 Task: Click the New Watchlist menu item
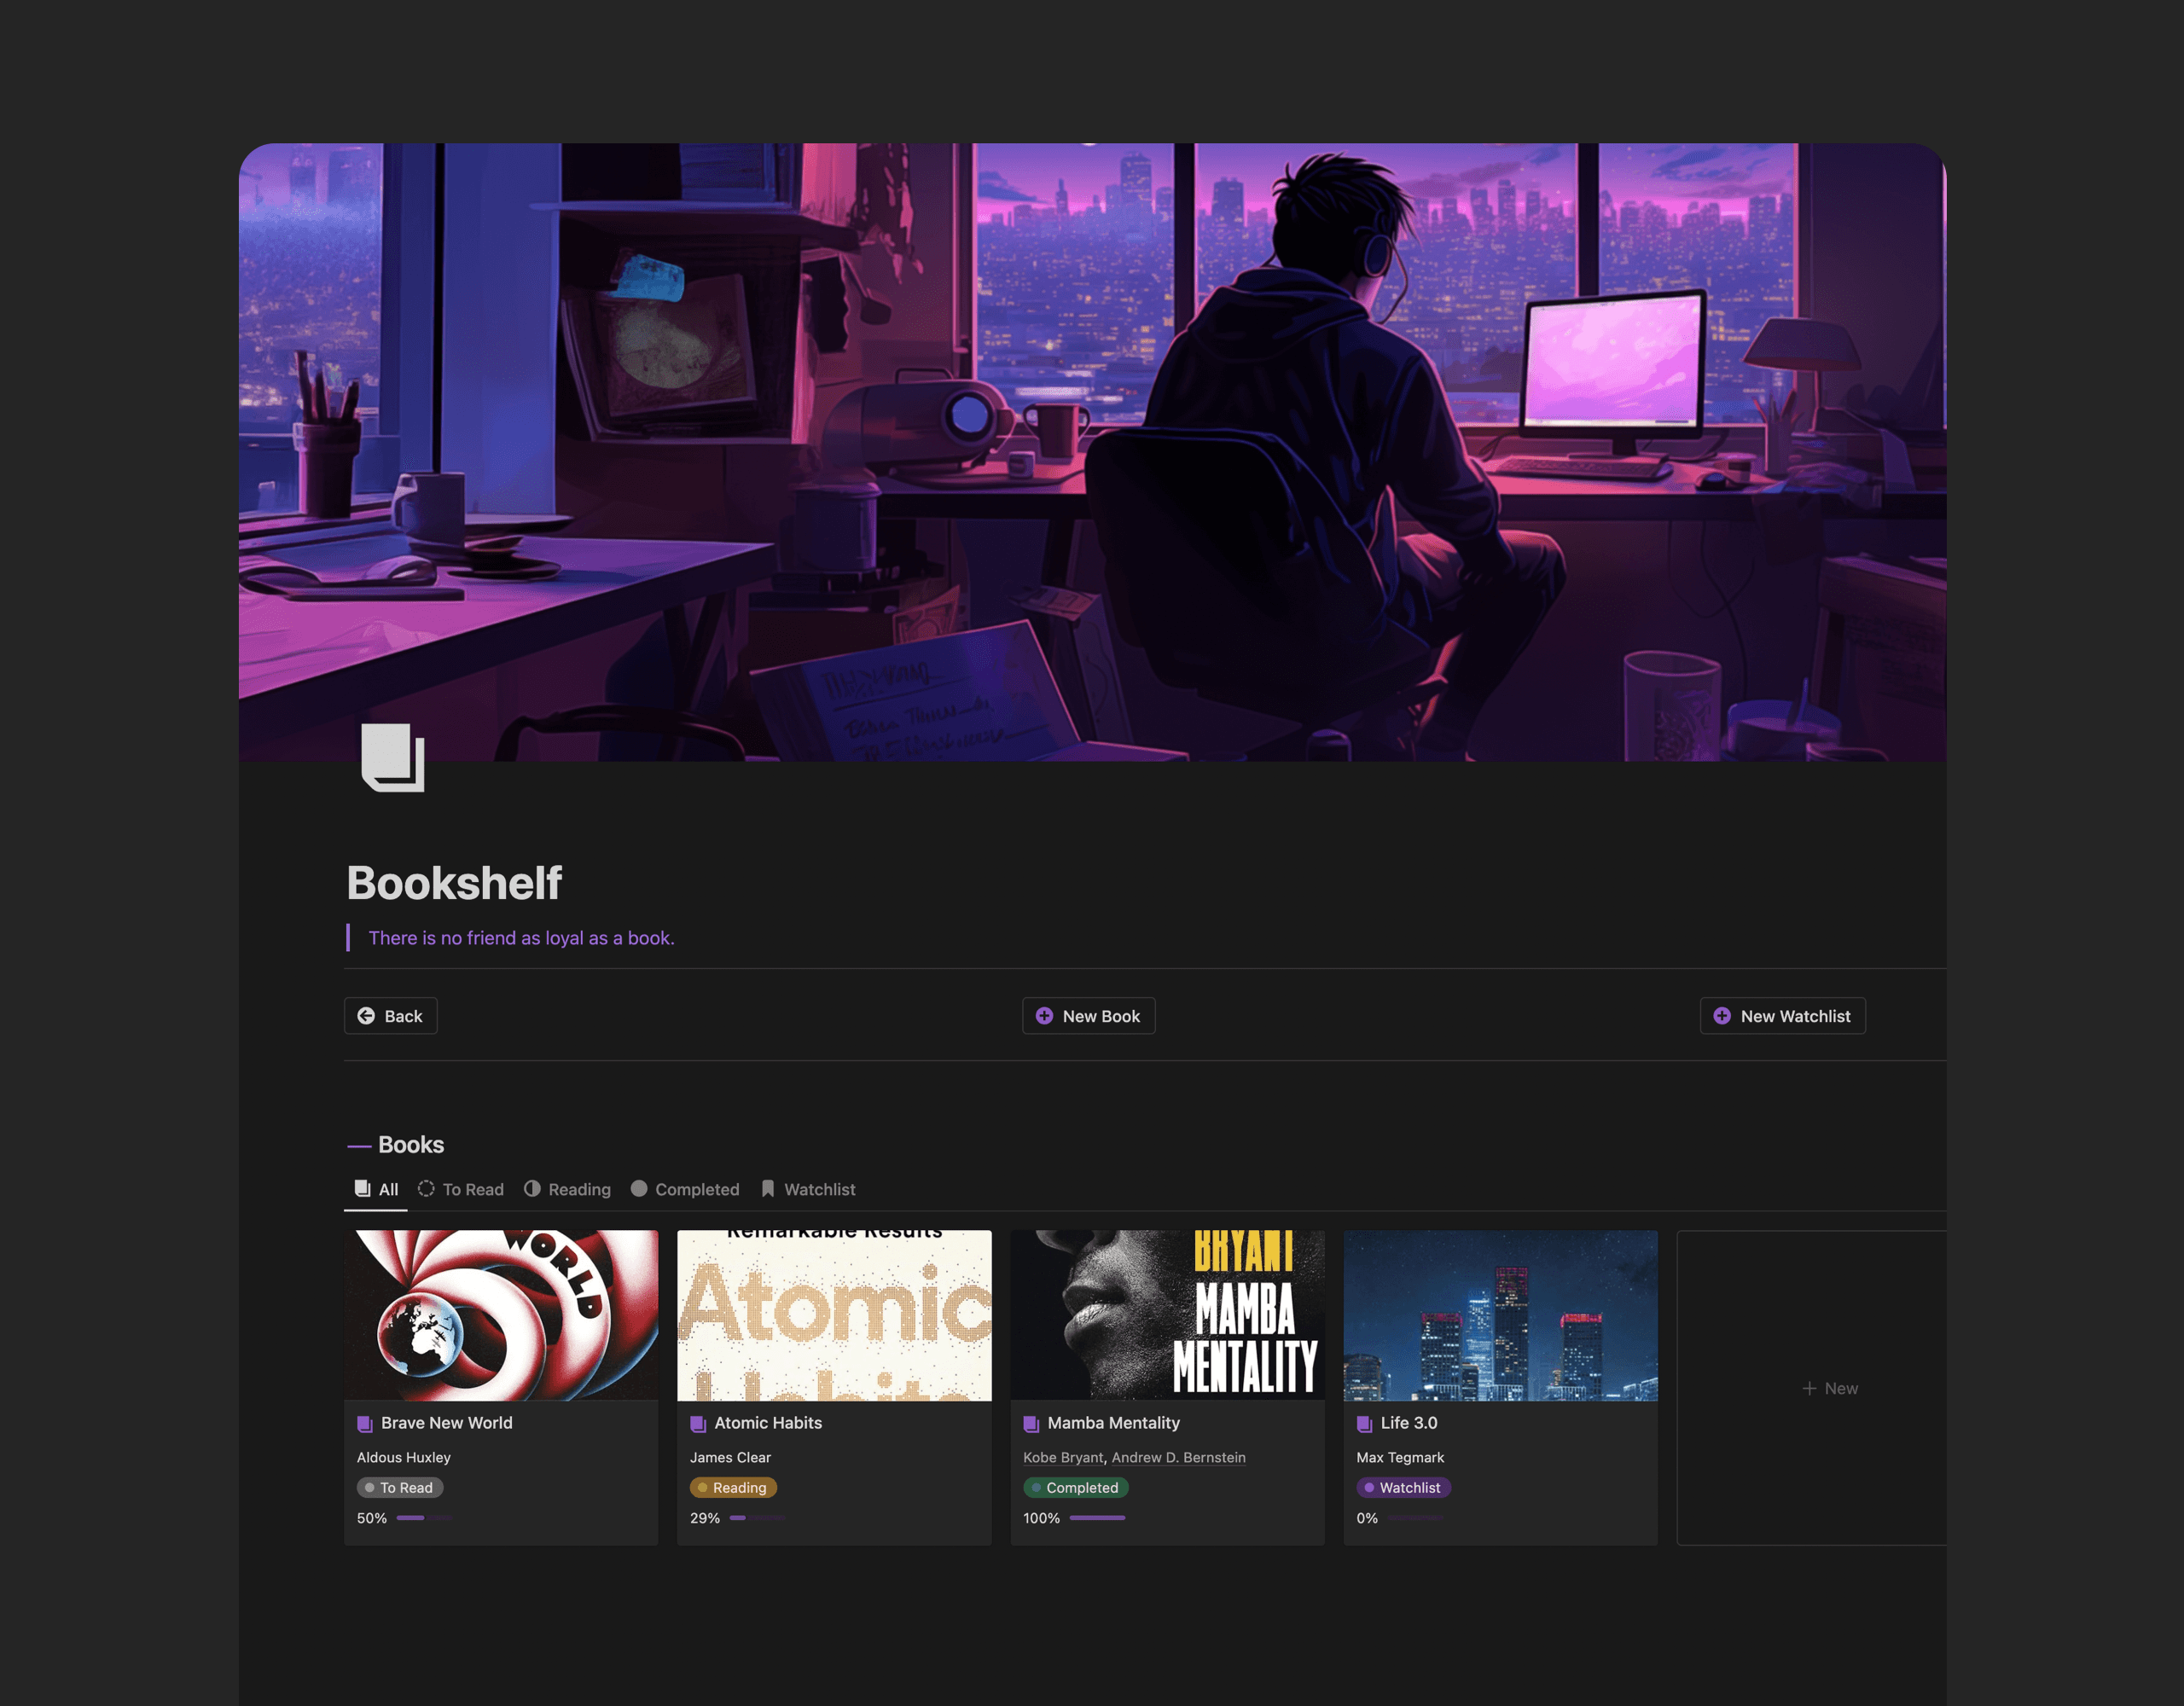tap(1780, 1016)
